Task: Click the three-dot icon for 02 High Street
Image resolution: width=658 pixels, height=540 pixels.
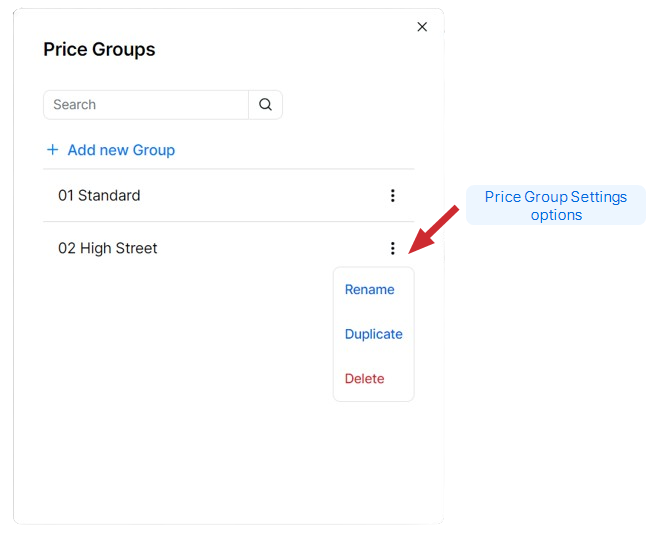Action: coord(392,248)
